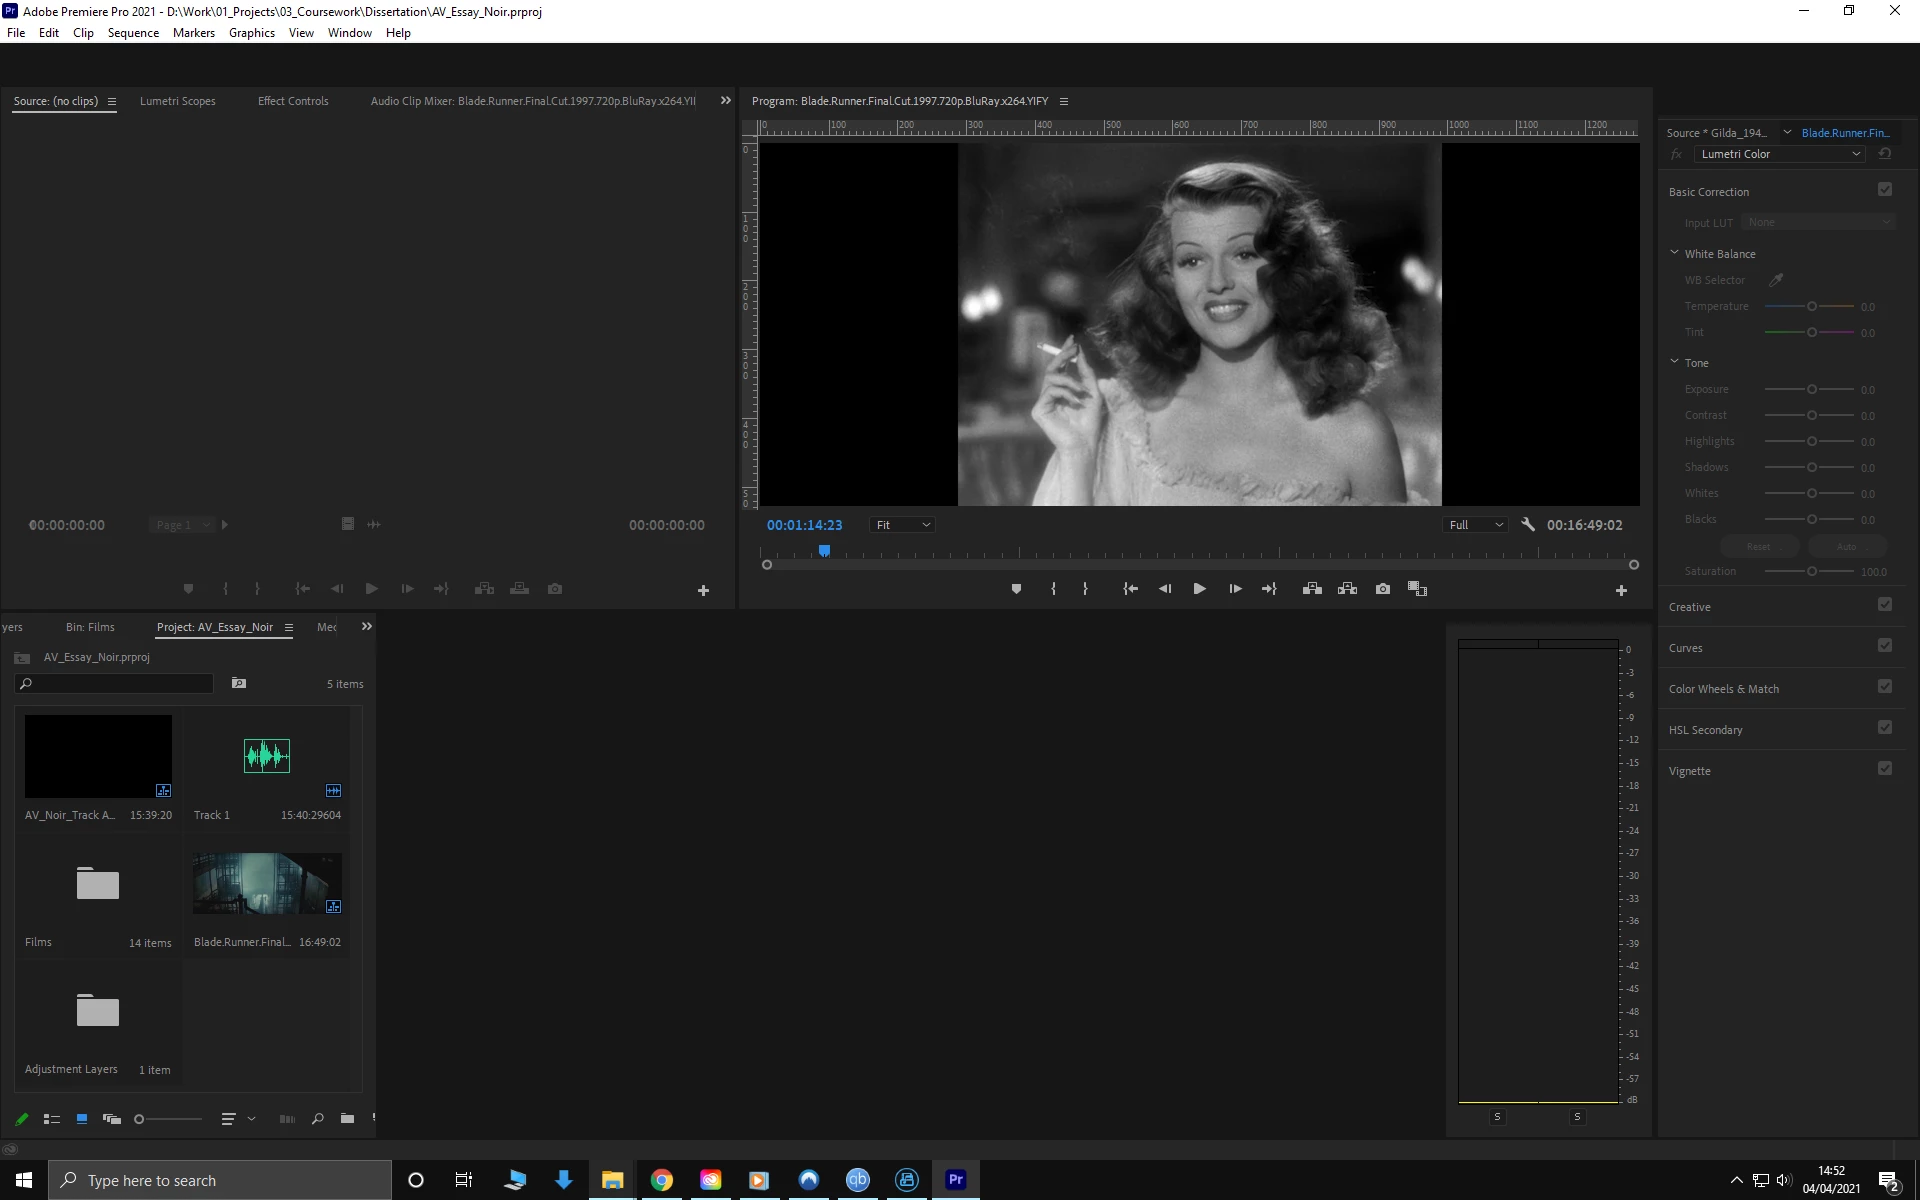Screen dimensions: 1920x1200
Task: Open the Full playback resolution dropdown
Action: point(1475,525)
